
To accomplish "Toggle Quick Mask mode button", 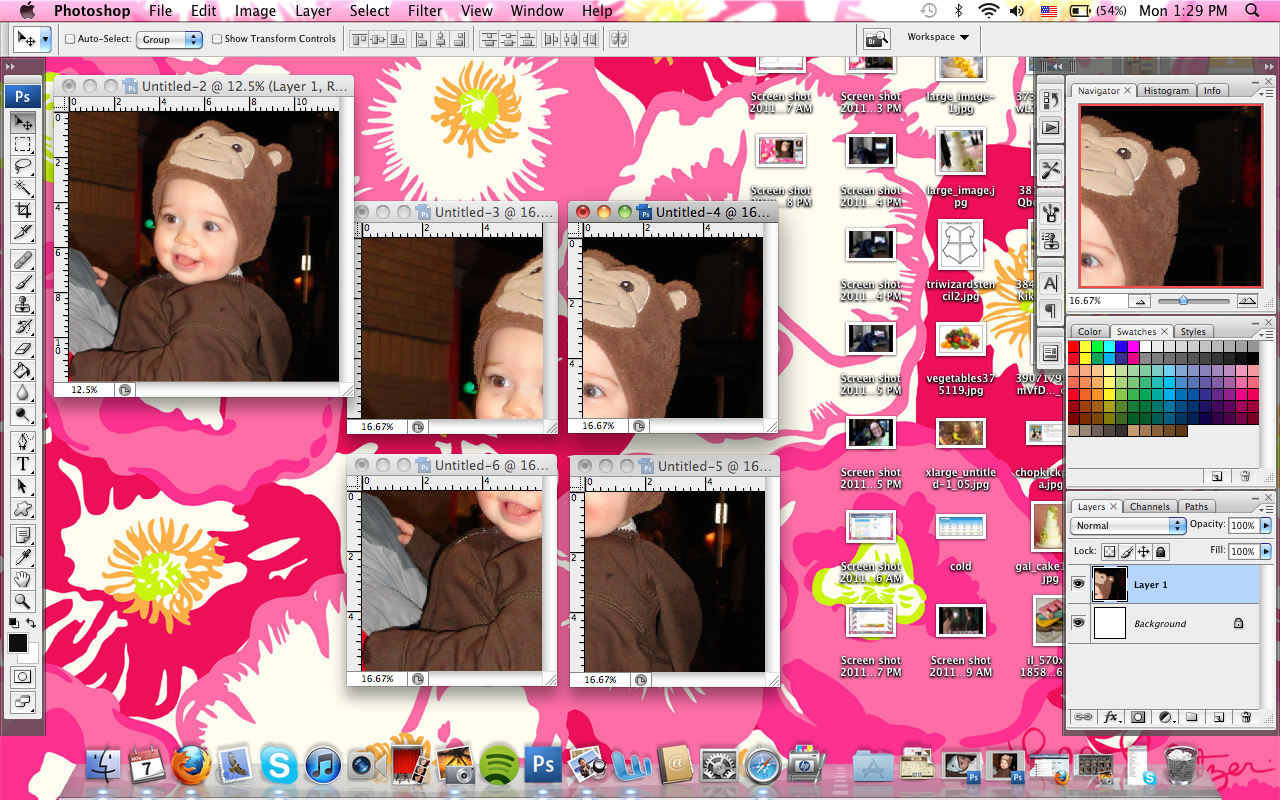I will (22, 676).
